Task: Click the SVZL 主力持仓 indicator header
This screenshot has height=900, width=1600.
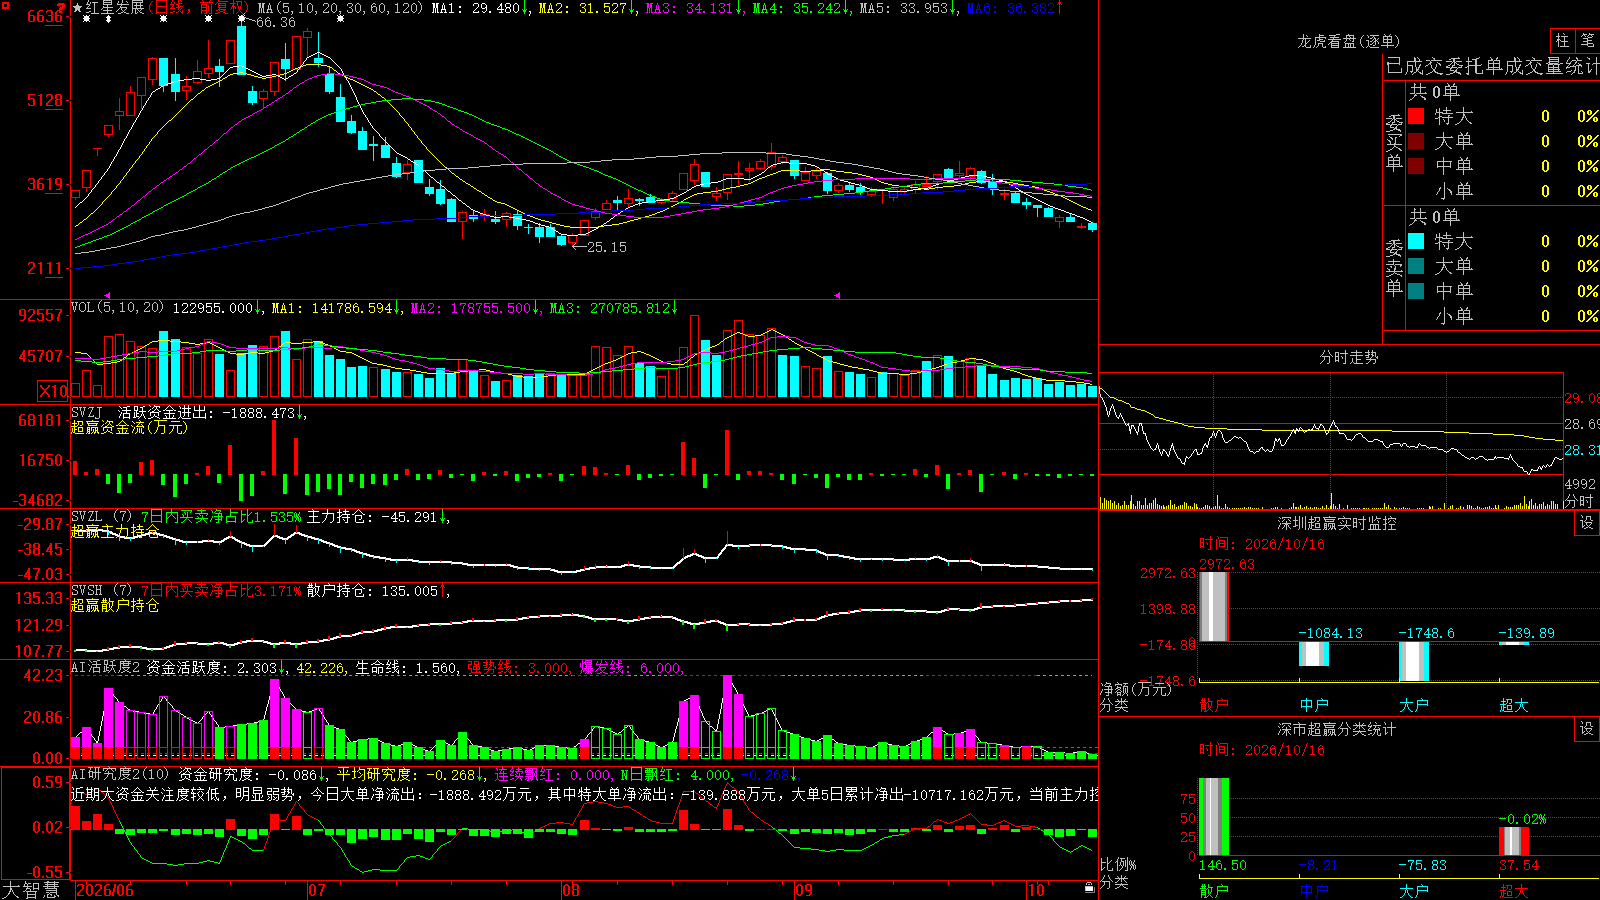Action: 260,517
